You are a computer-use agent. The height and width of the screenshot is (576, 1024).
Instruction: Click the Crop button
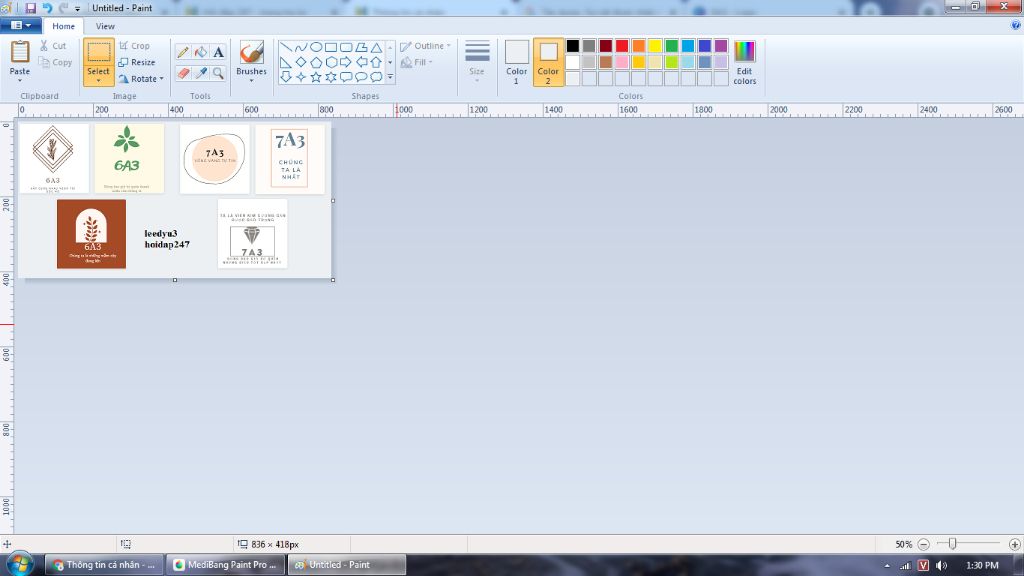(135, 46)
